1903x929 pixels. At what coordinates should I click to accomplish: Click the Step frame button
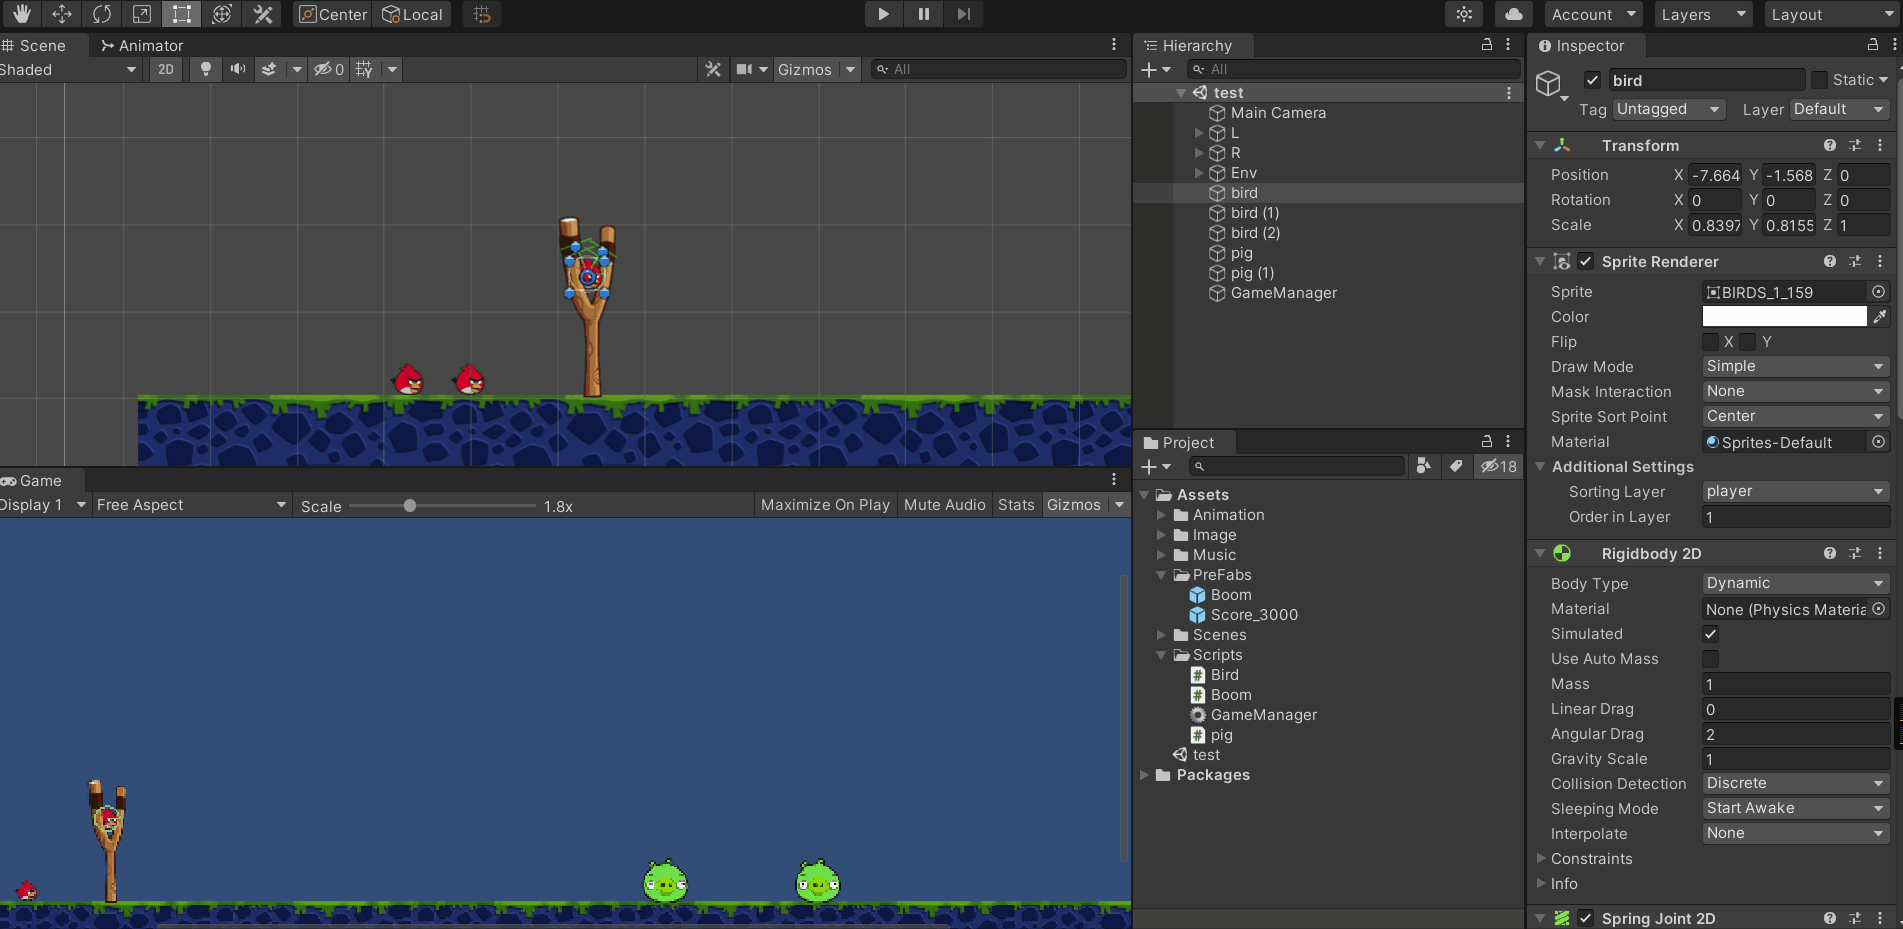click(963, 14)
